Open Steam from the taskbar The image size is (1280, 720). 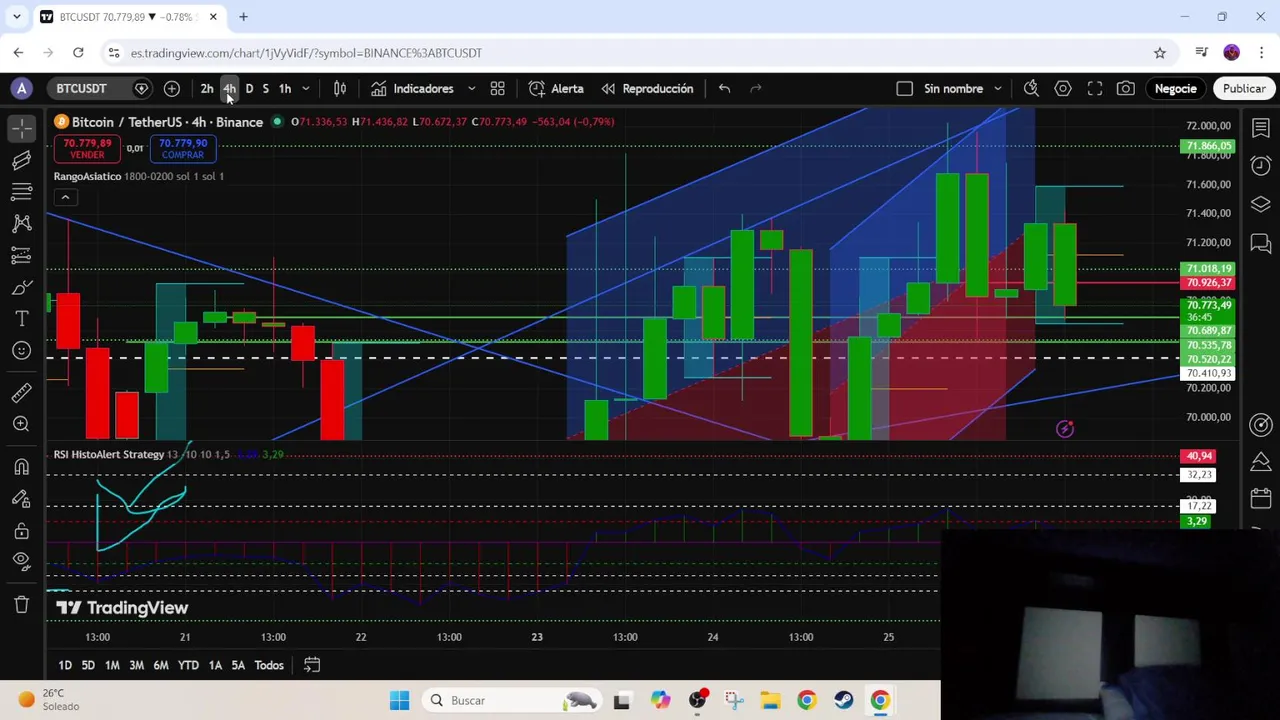click(x=843, y=701)
